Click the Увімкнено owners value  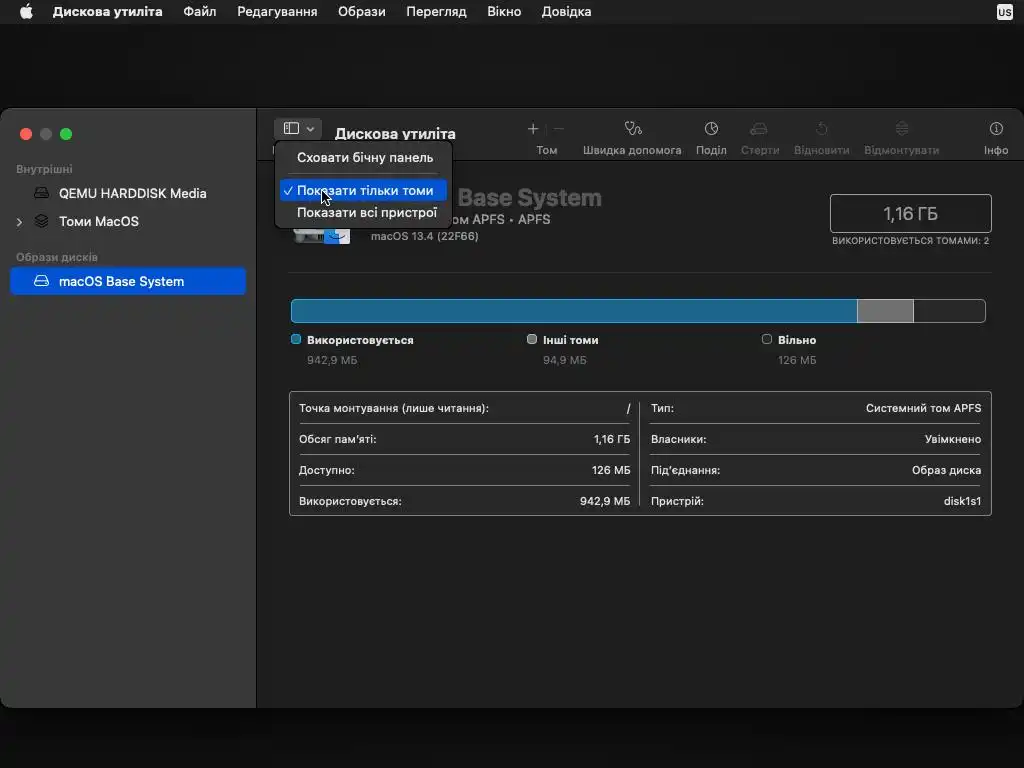pos(953,440)
